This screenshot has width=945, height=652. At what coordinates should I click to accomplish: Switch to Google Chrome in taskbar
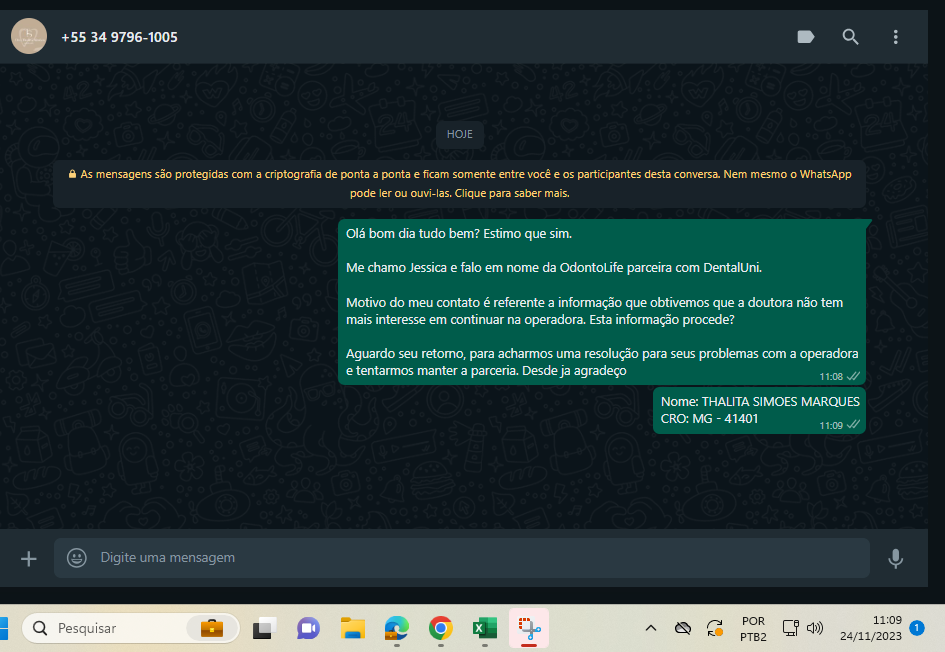[x=440, y=628]
